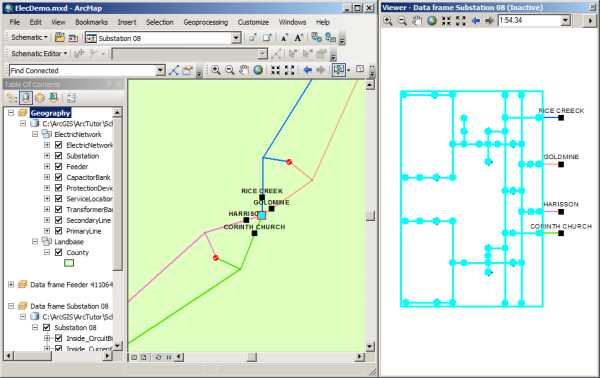The width and height of the screenshot is (600, 378).
Task: Click the trace network tool icon beside Find Connected
Action: pyautogui.click(x=174, y=70)
